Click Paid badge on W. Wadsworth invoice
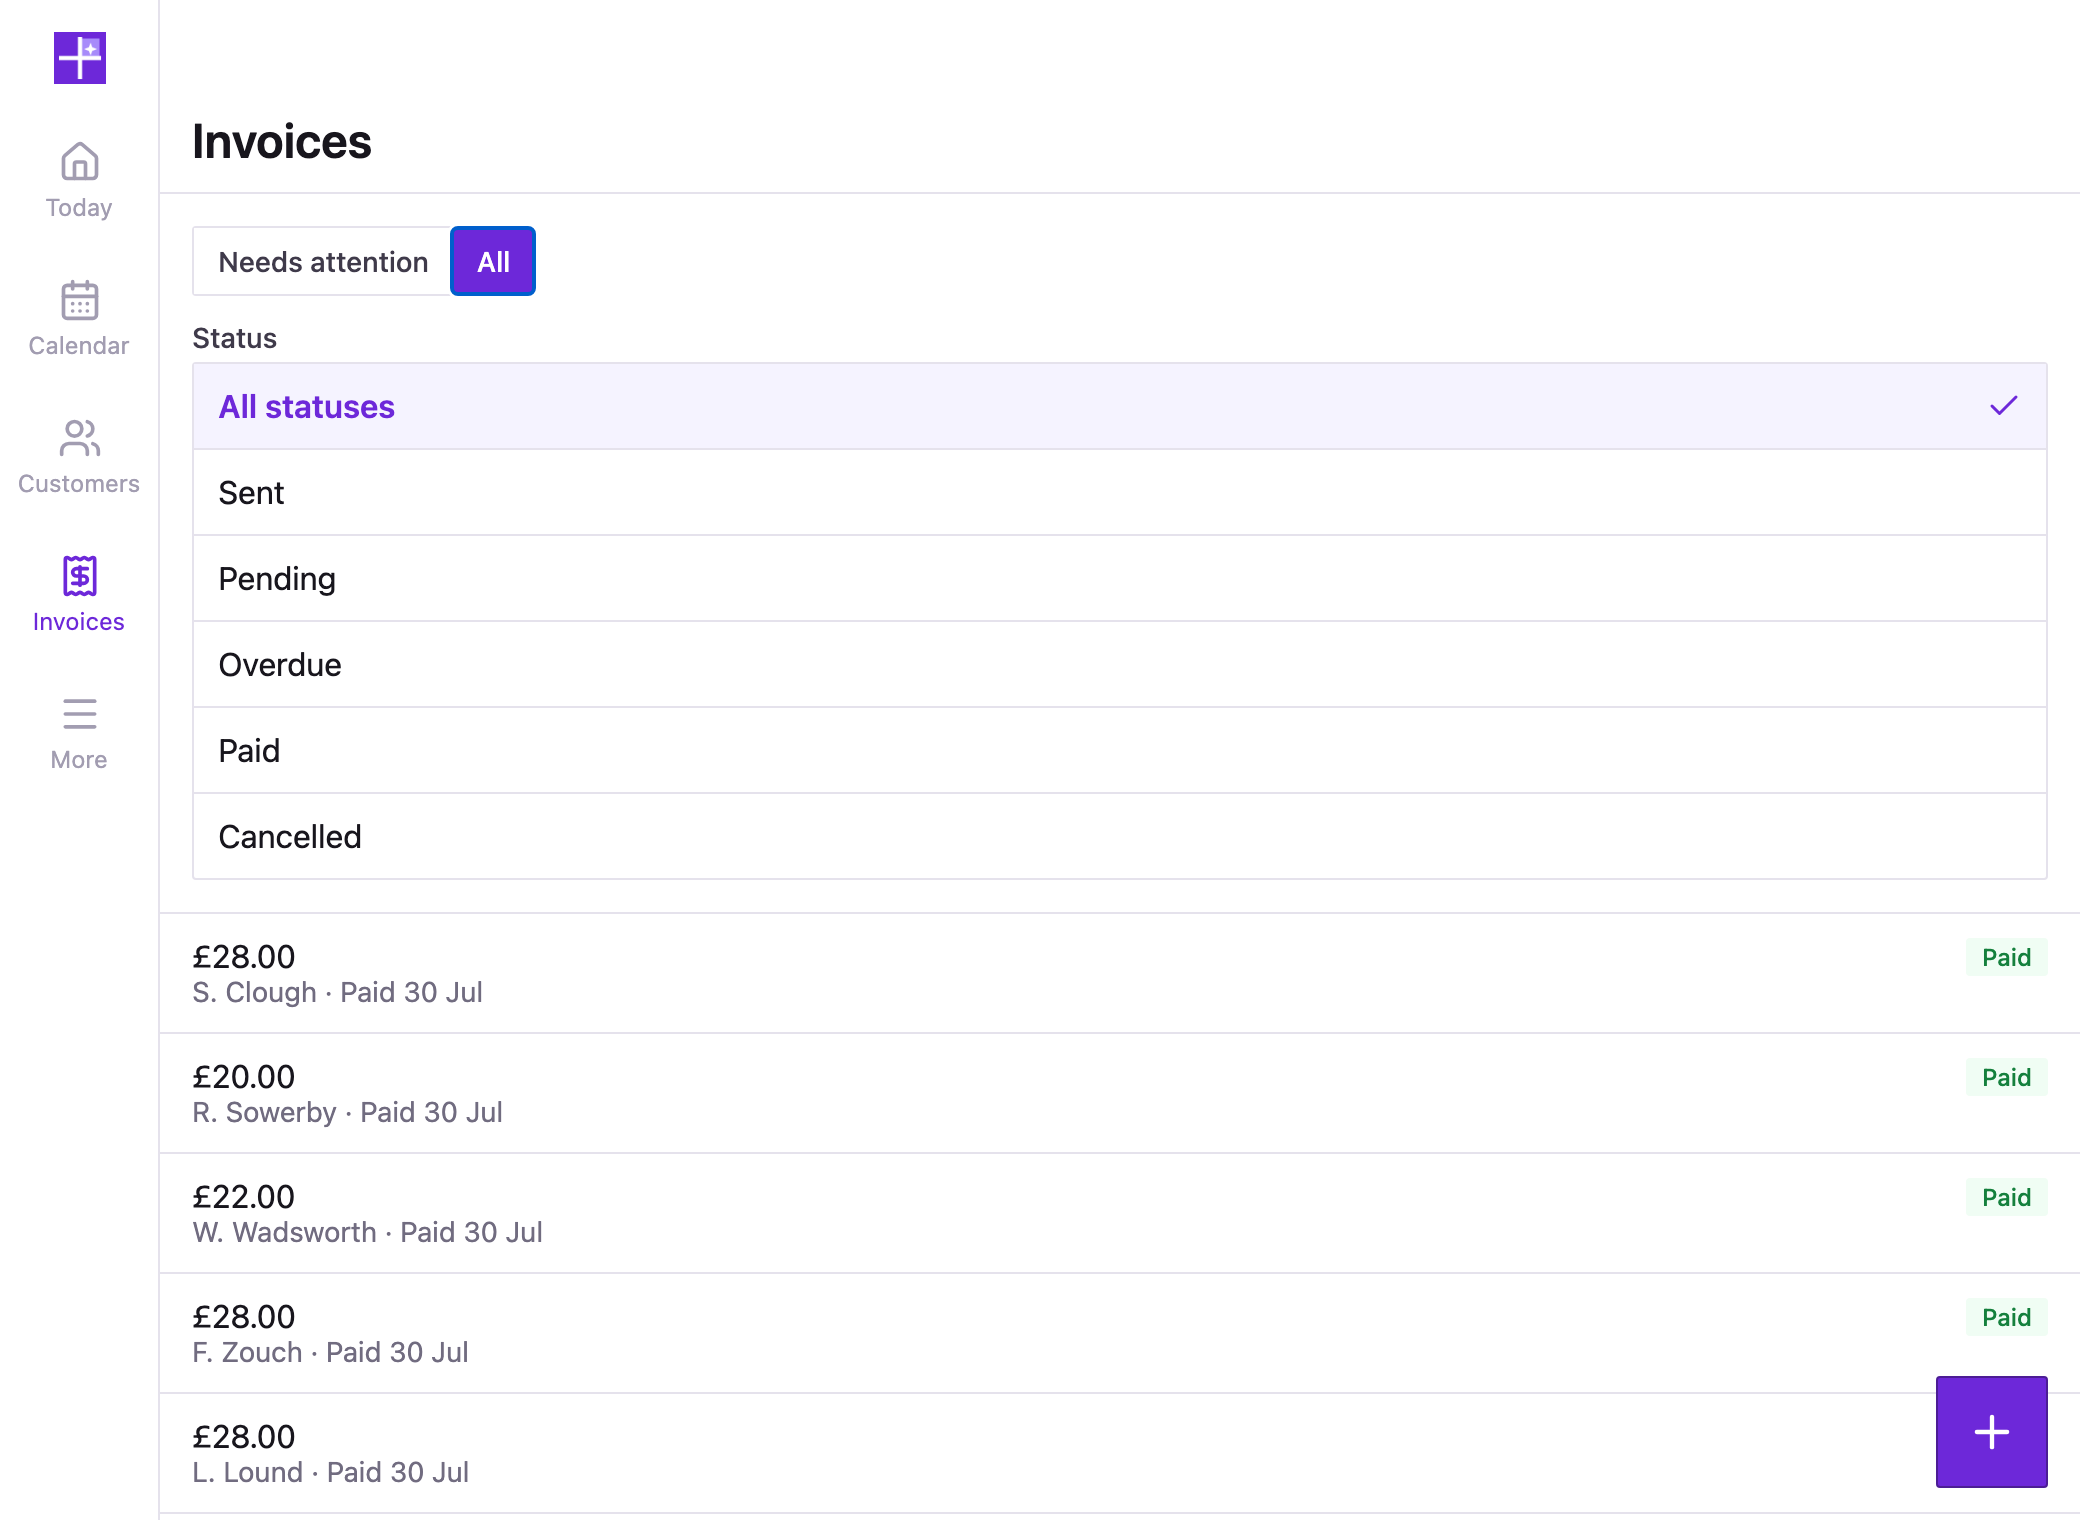Viewport: 2080px width, 1520px height. pos(2006,1197)
